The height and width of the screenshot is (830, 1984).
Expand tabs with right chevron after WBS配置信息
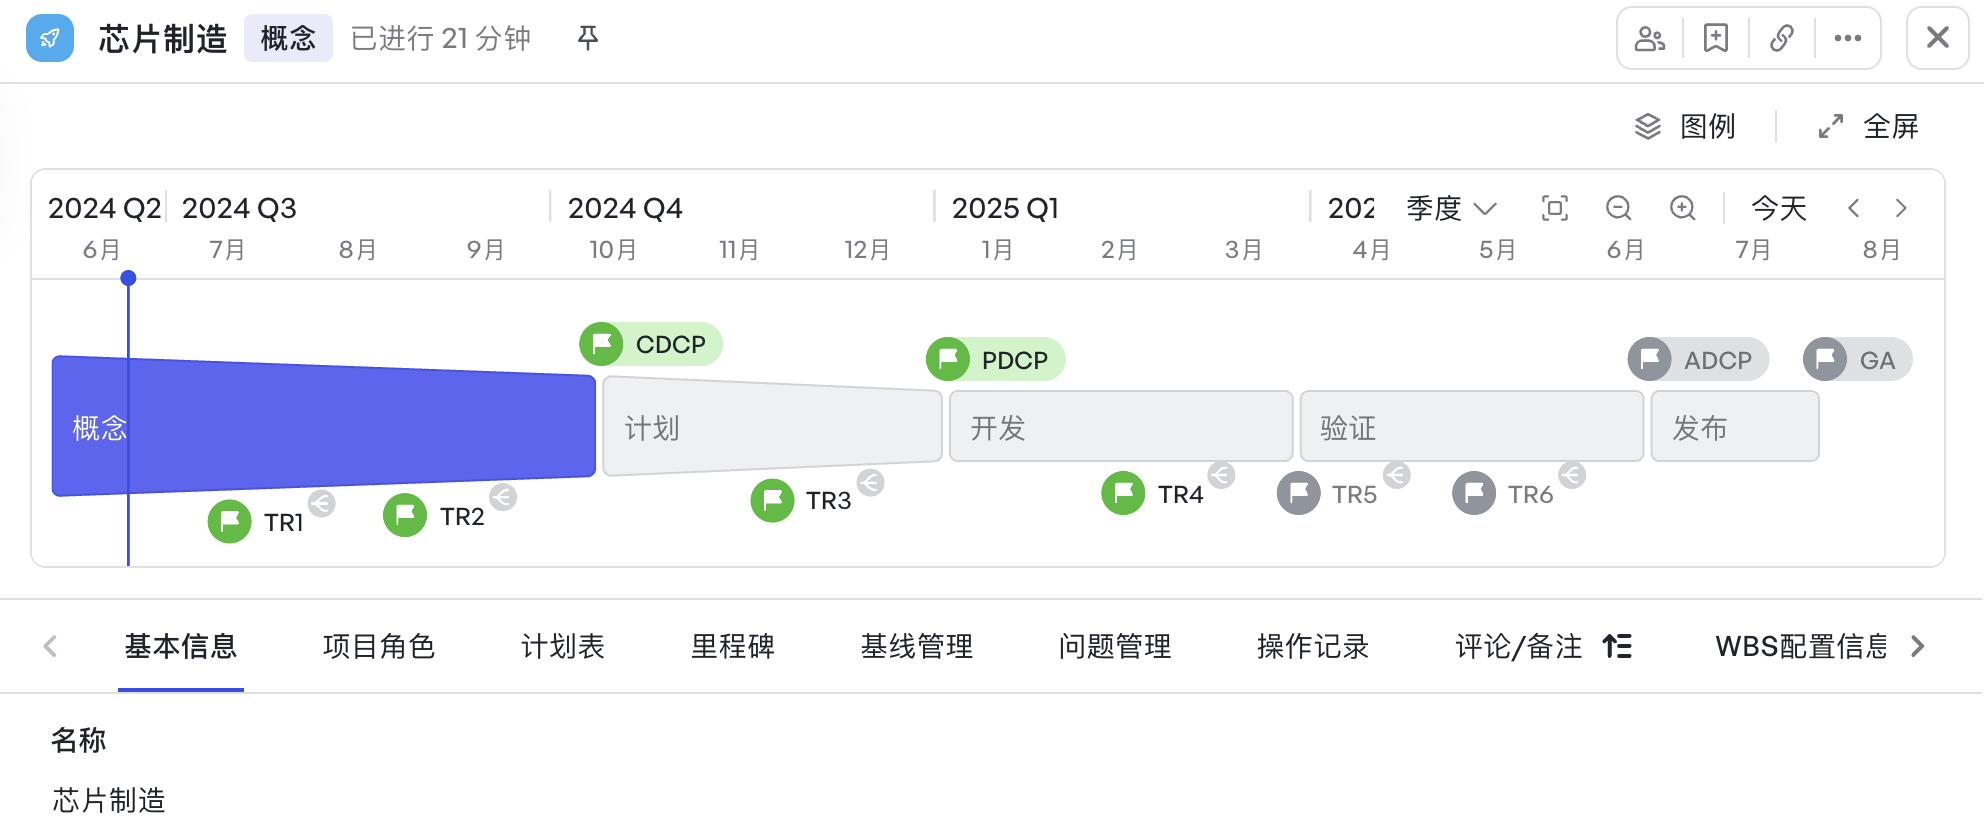tap(1918, 646)
